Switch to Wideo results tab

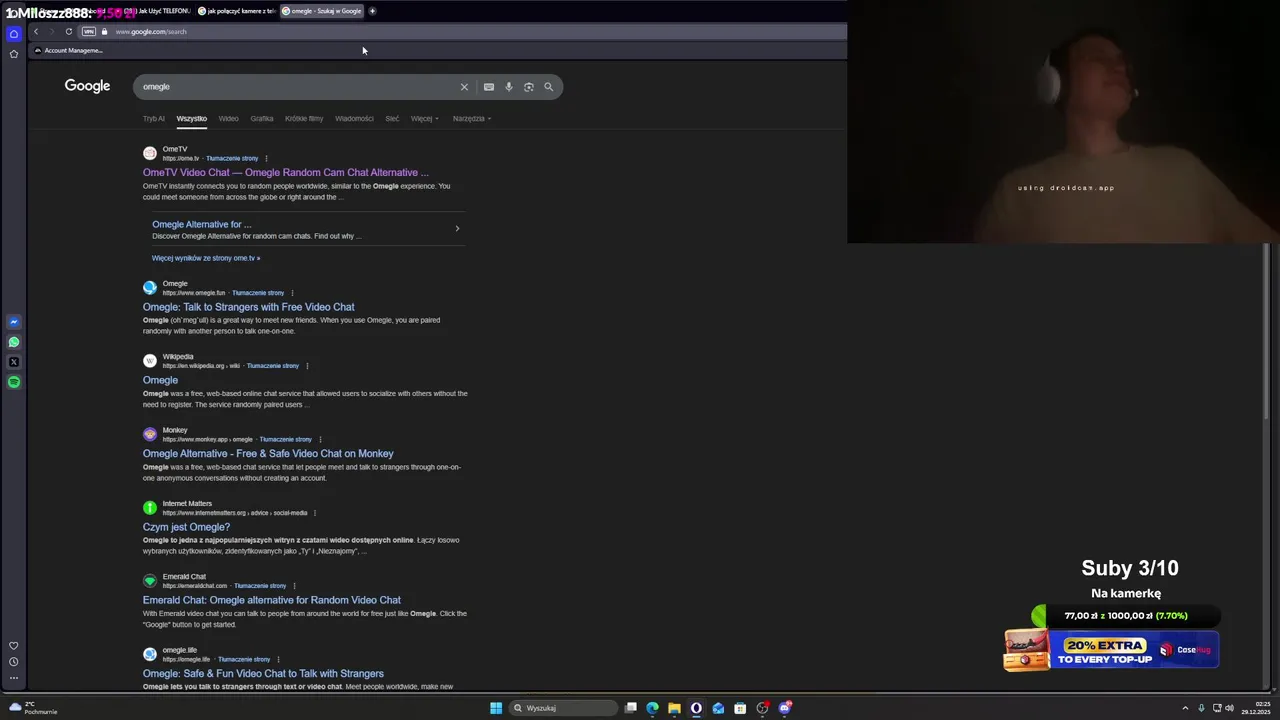coord(229,118)
